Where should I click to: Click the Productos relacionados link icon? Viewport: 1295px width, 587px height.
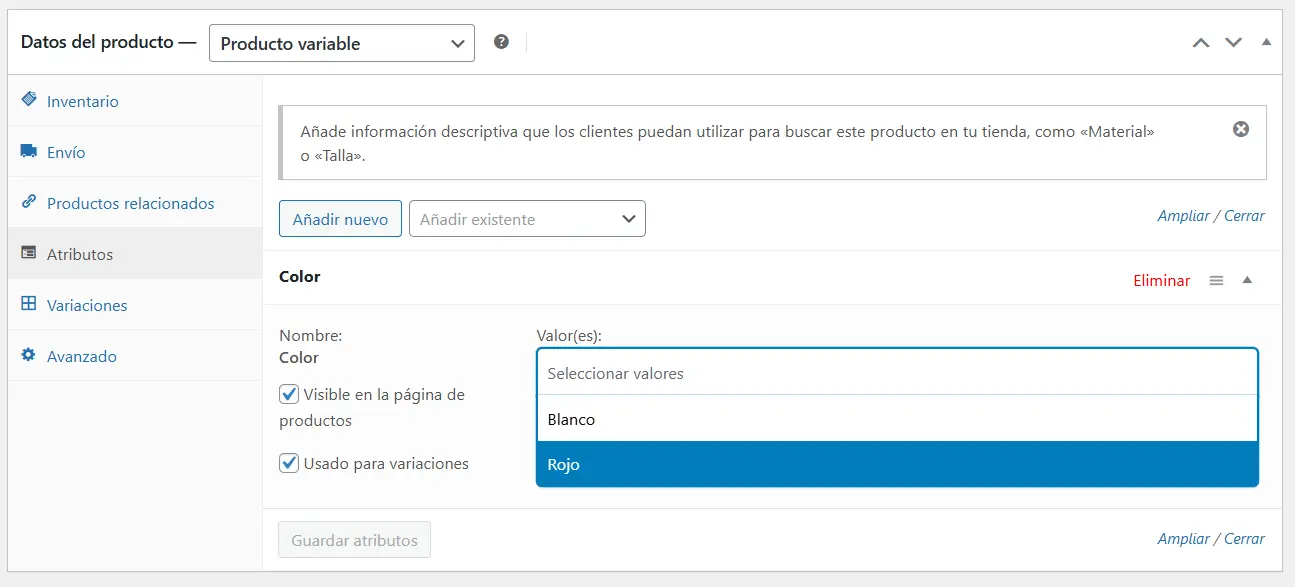[x=28, y=202]
